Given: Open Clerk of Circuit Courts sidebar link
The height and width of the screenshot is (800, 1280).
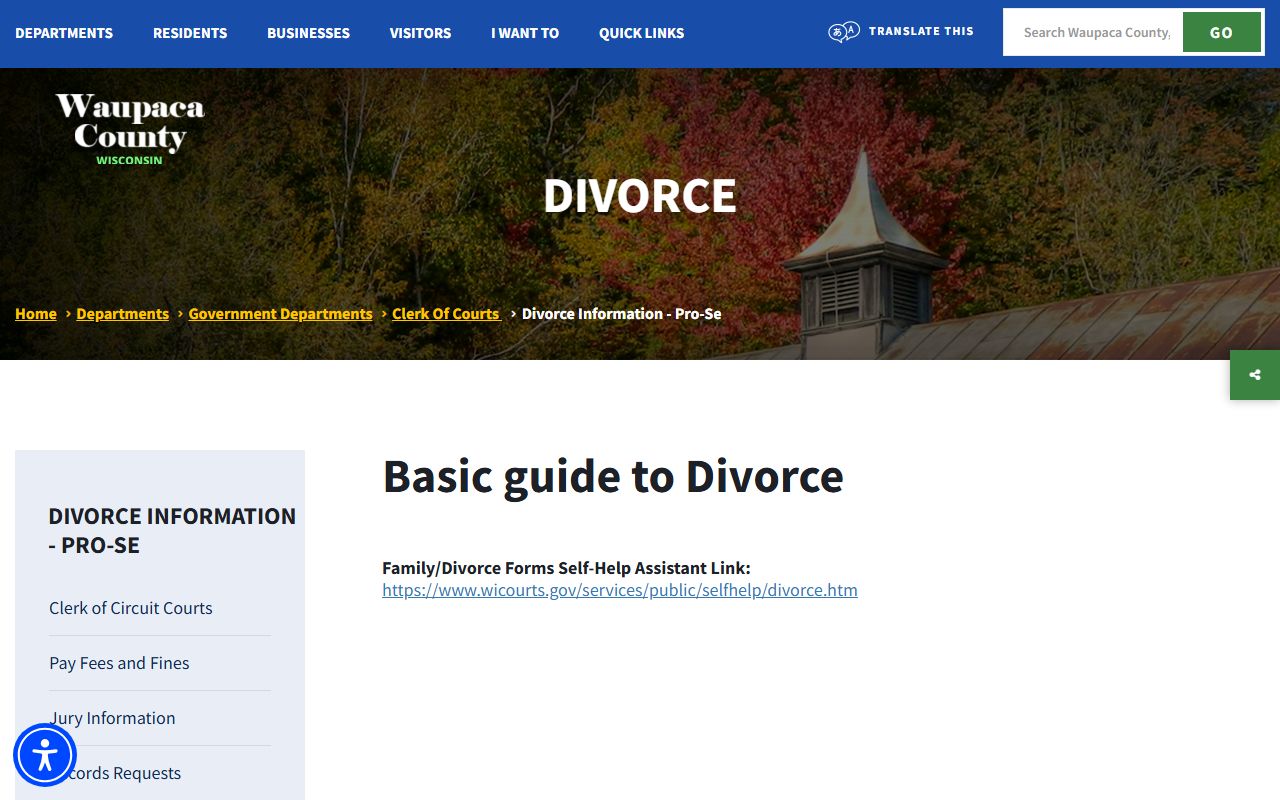Looking at the screenshot, I should pyautogui.click(x=131, y=608).
